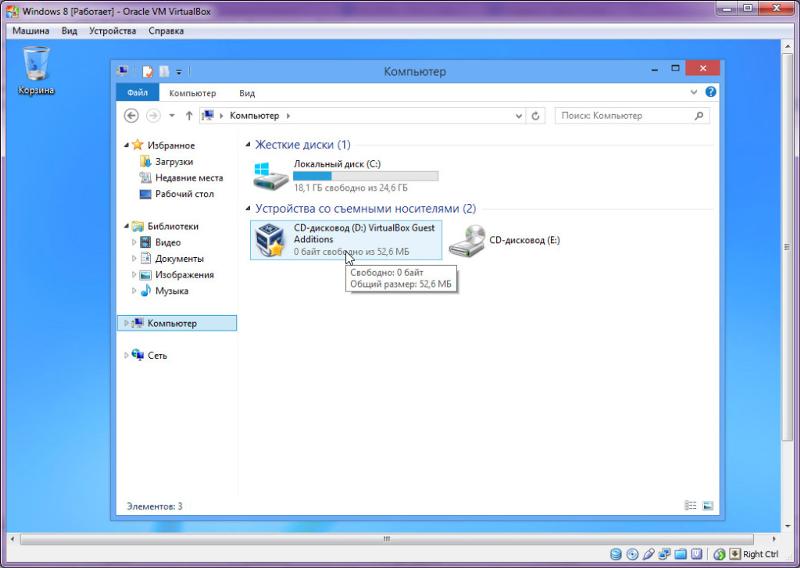Click the breadcrumb arrow after Компьютер in address bar
Image resolution: width=800 pixels, height=568 pixels.
click(288, 116)
